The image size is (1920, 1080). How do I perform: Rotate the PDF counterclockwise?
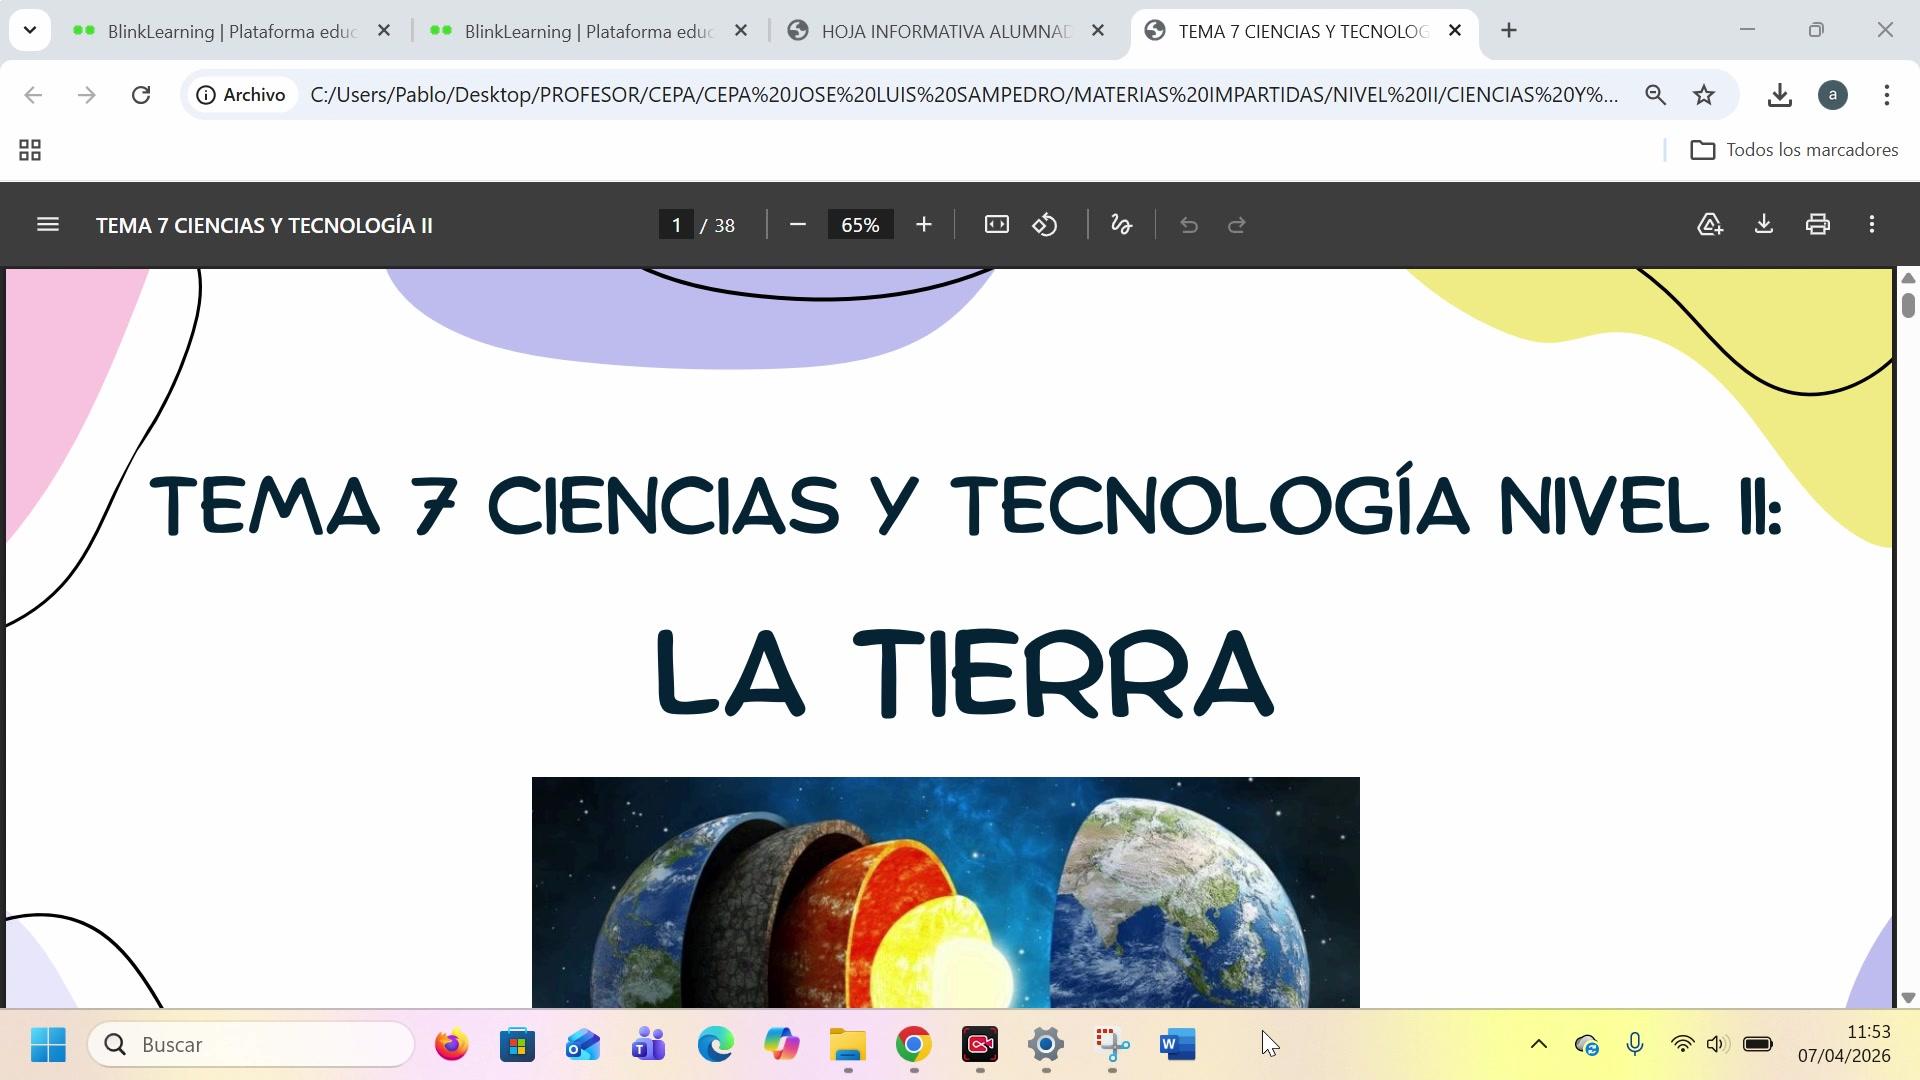[1045, 225]
